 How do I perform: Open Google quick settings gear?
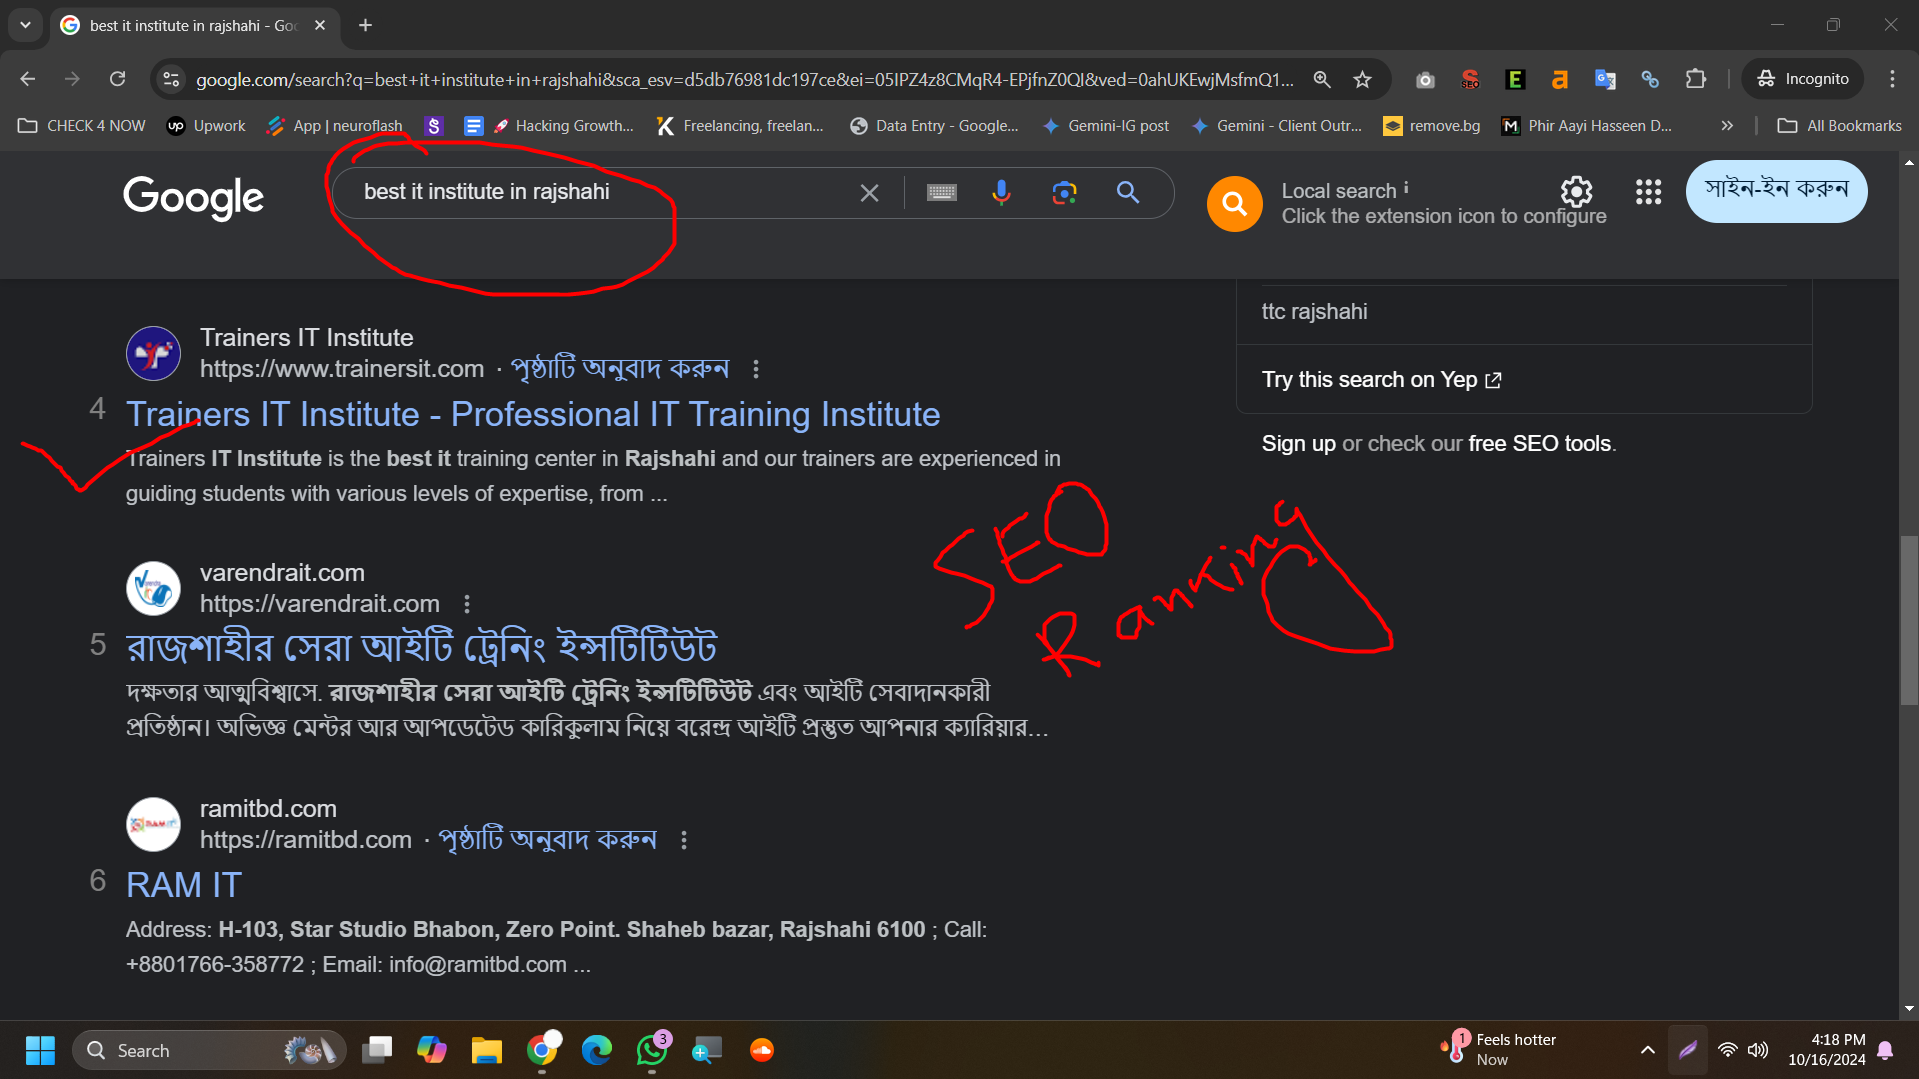tap(1576, 191)
